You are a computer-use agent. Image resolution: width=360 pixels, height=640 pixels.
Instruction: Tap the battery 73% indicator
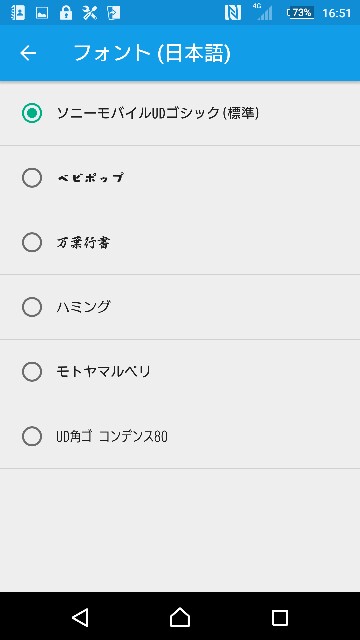300,13
